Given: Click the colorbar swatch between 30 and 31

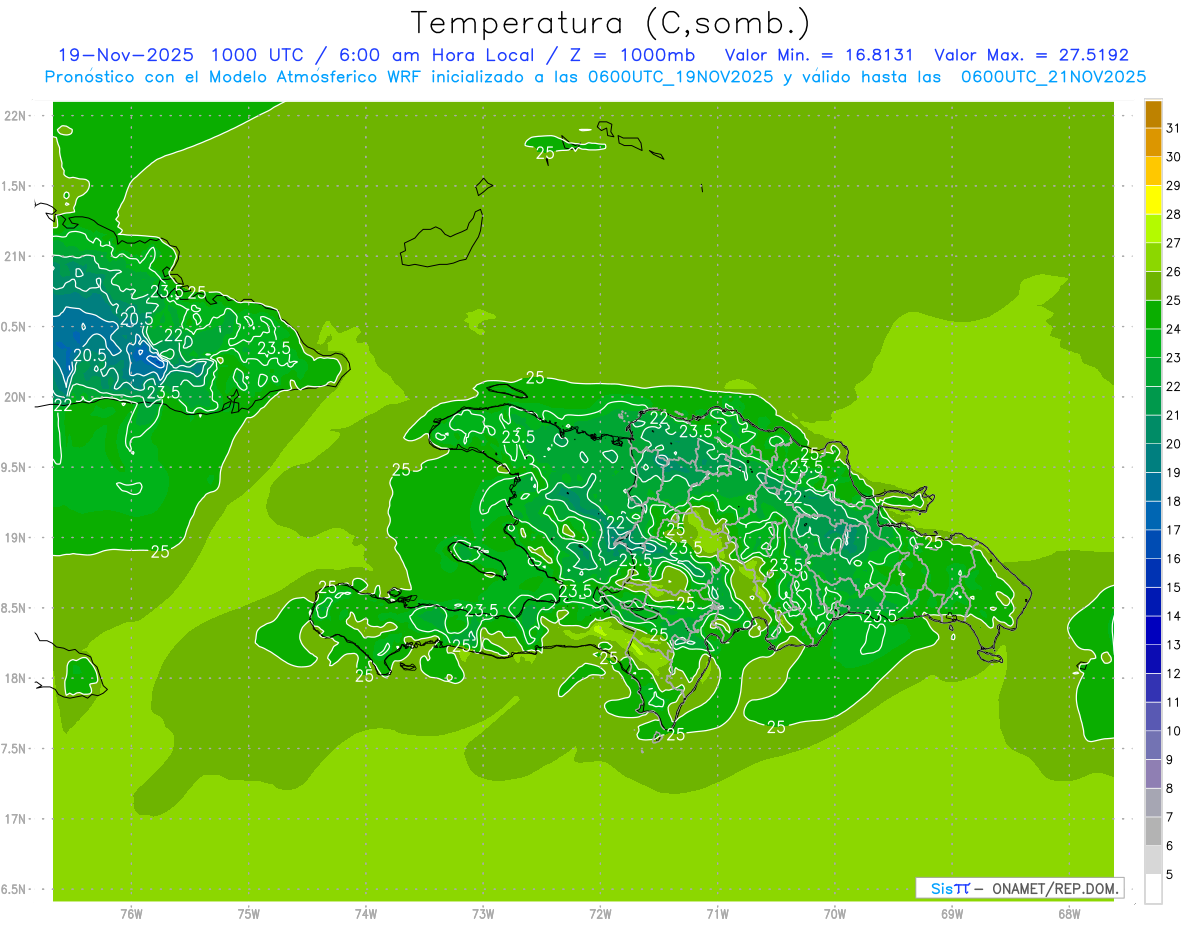Looking at the screenshot, I should tap(1153, 143).
